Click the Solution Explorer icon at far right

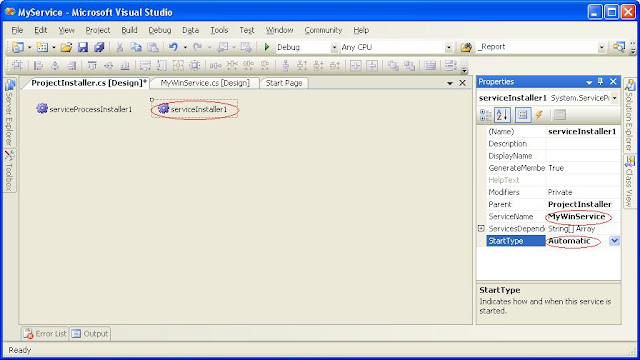pos(630,85)
